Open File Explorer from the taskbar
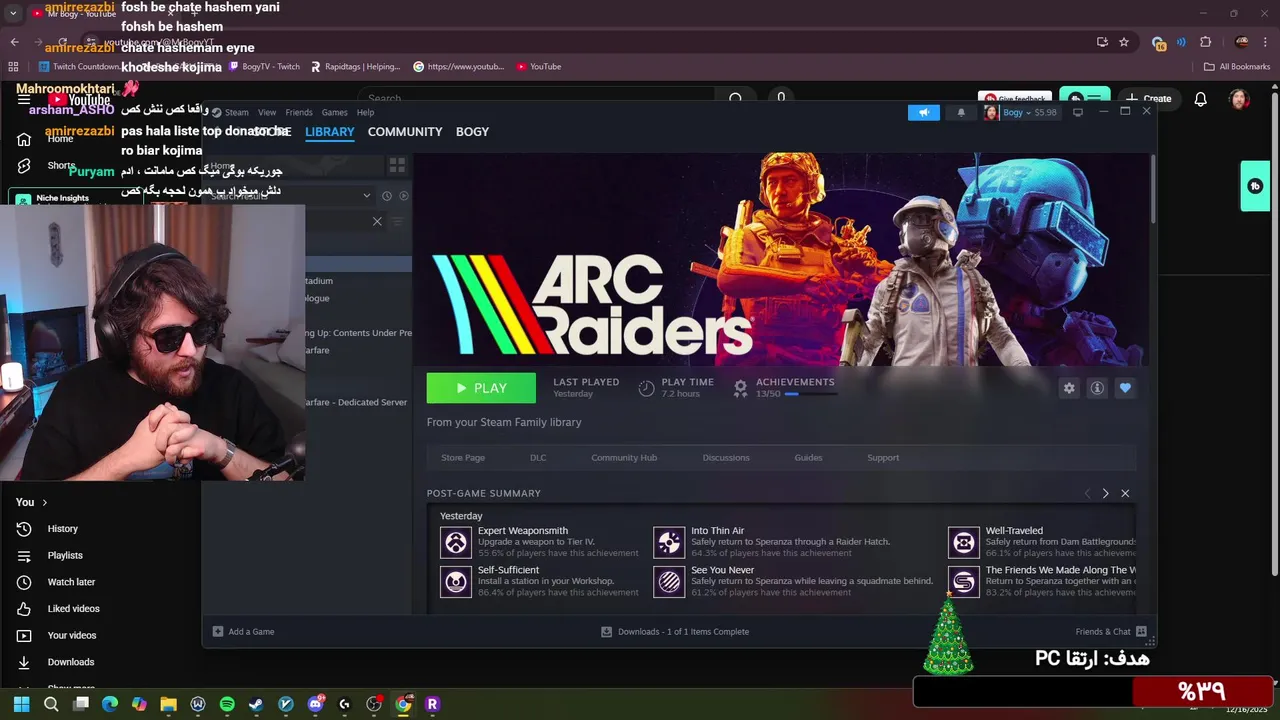Screen dimensions: 1280x720 click(x=168, y=704)
